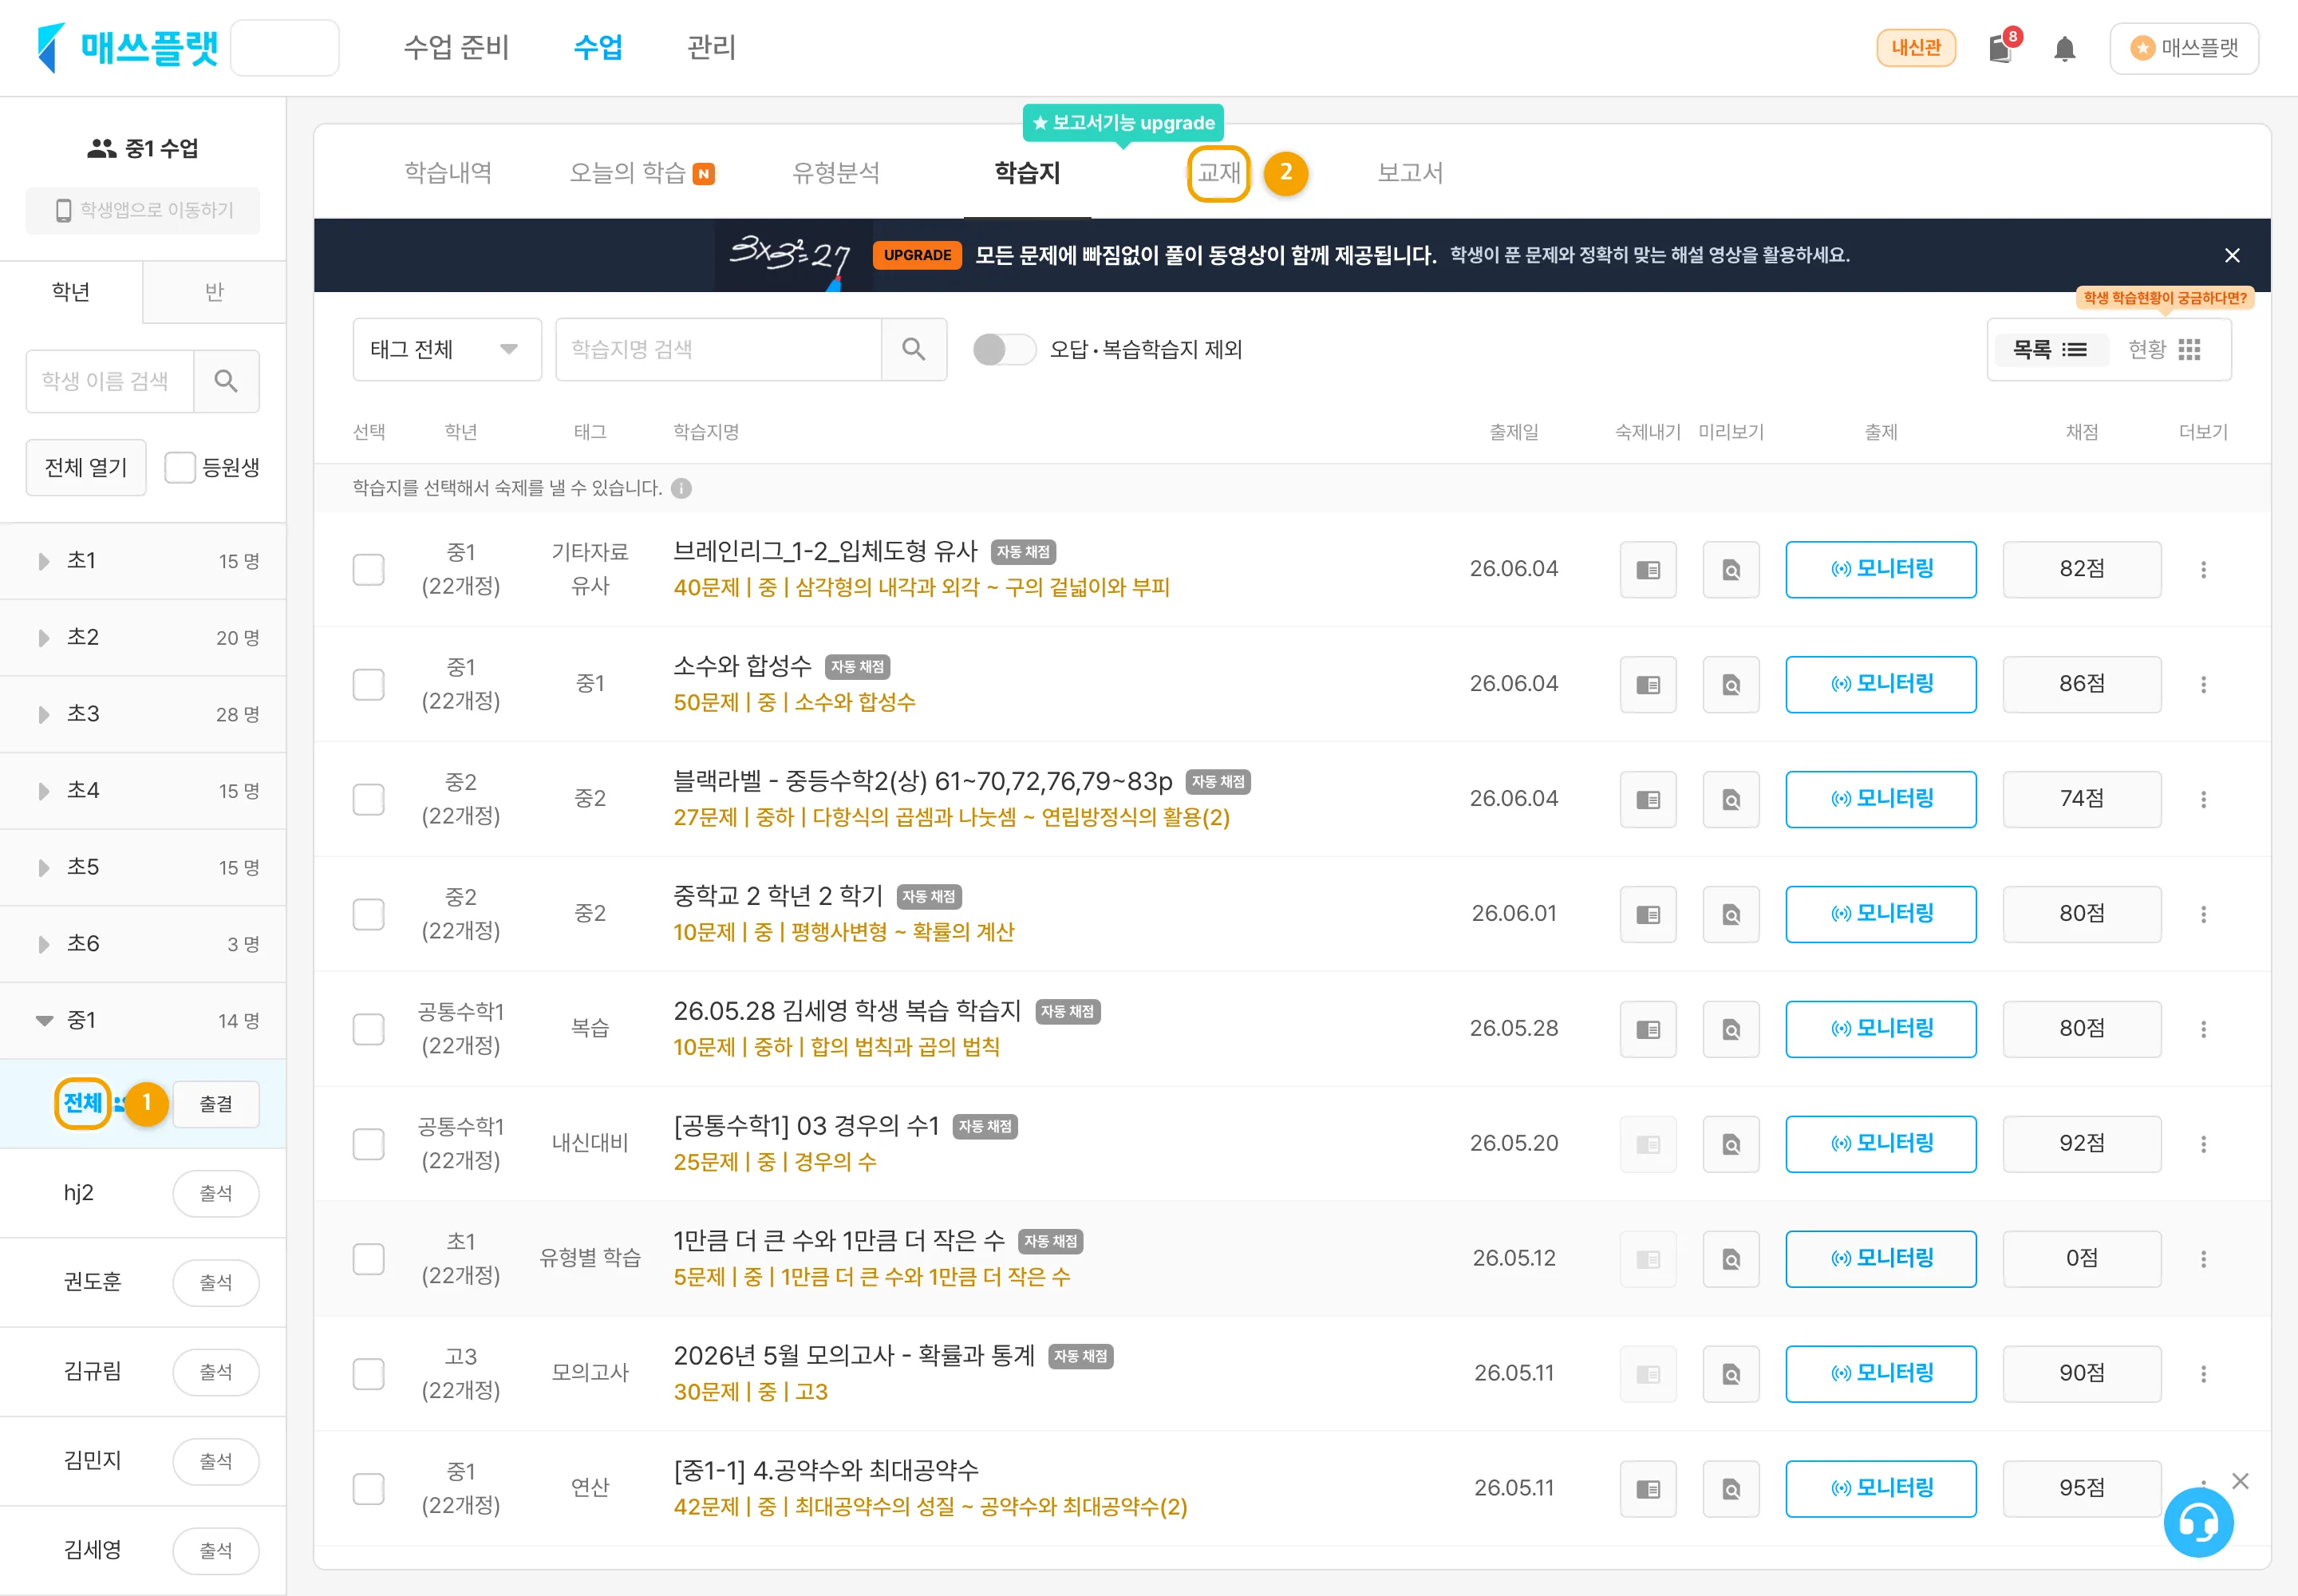Click the homework icon for 브레인리그_1-2_입체도형 유사
The height and width of the screenshot is (1596, 2298).
[x=1648, y=569]
